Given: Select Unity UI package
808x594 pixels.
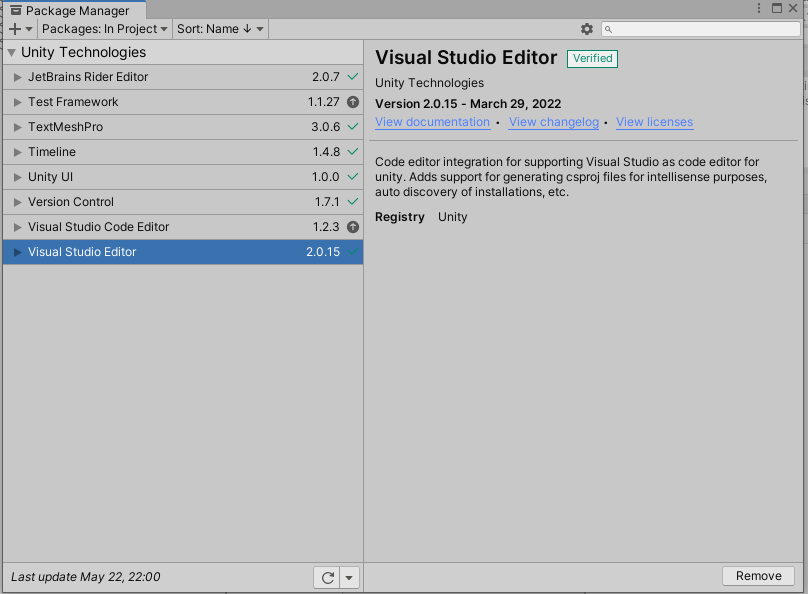Looking at the screenshot, I should [183, 177].
